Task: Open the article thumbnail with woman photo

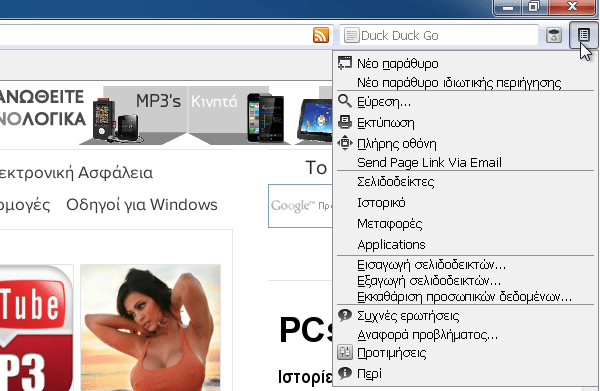Action: coord(150,327)
